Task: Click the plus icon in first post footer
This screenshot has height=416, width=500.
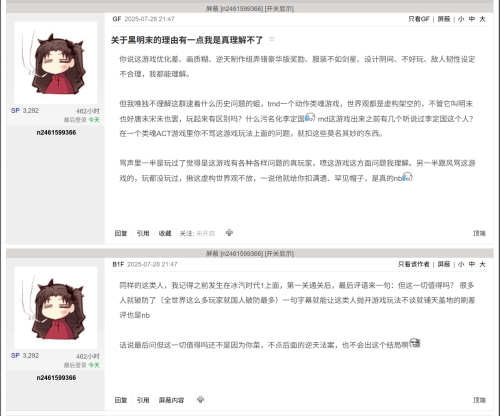Action: [229, 233]
